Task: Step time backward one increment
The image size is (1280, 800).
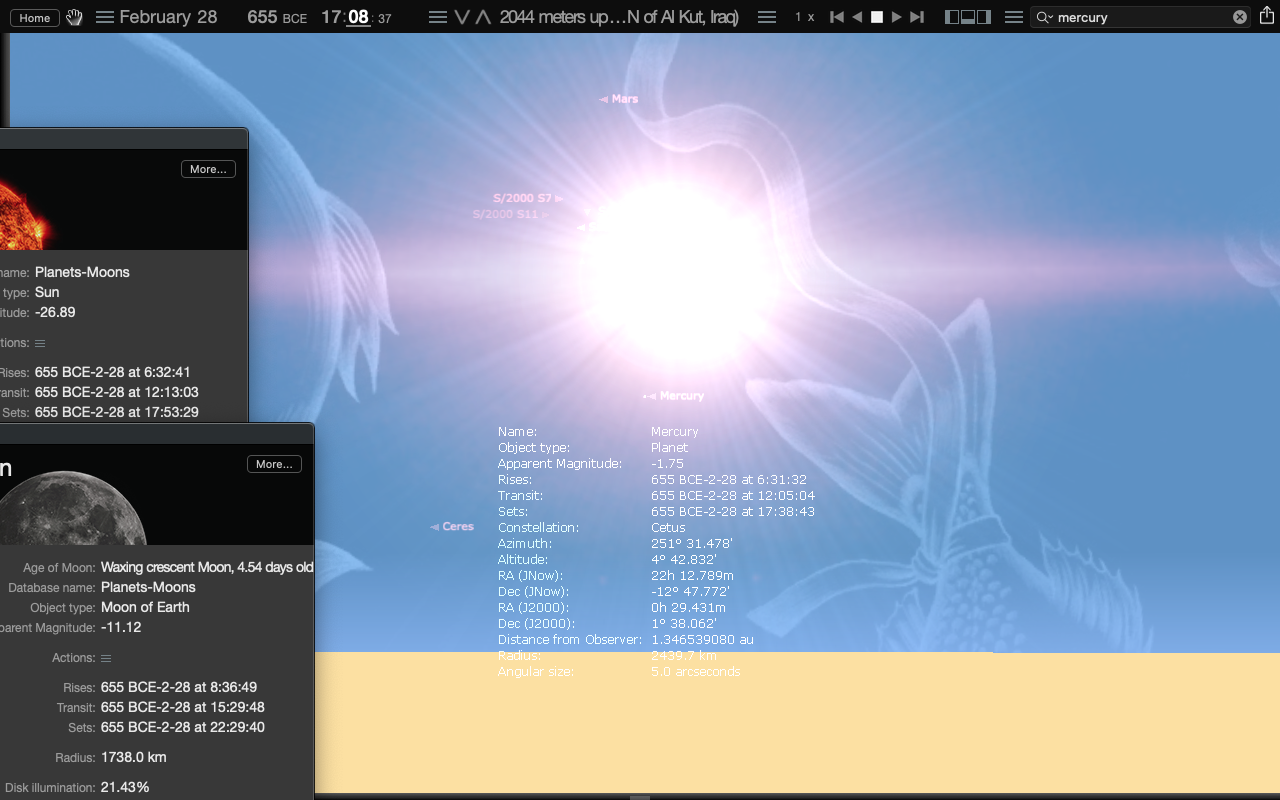Action: pyautogui.click(x=837, y=17)
